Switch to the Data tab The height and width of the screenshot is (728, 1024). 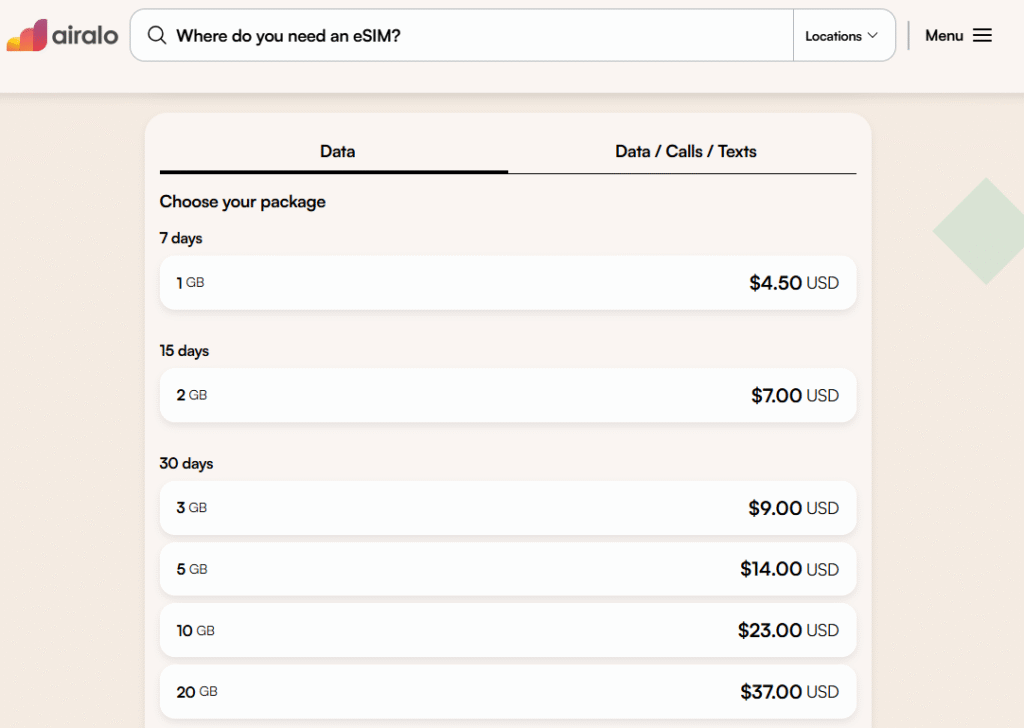tap(337, 152)
